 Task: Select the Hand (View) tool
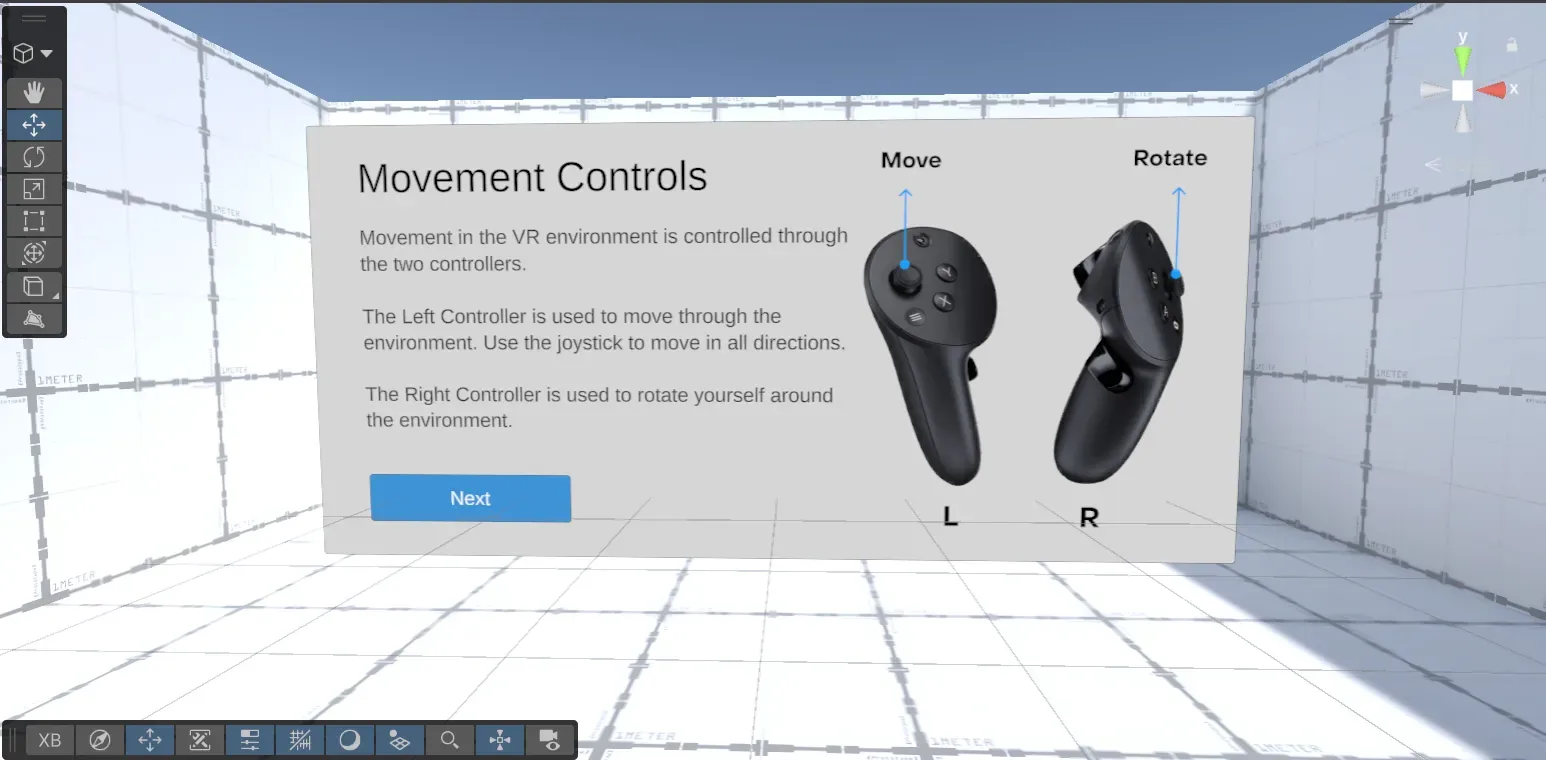click(x=34, y=93)
